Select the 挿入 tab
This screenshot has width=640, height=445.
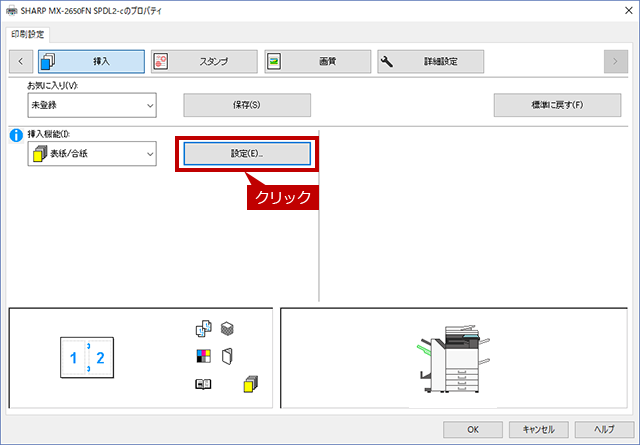[x=91, y=62]
